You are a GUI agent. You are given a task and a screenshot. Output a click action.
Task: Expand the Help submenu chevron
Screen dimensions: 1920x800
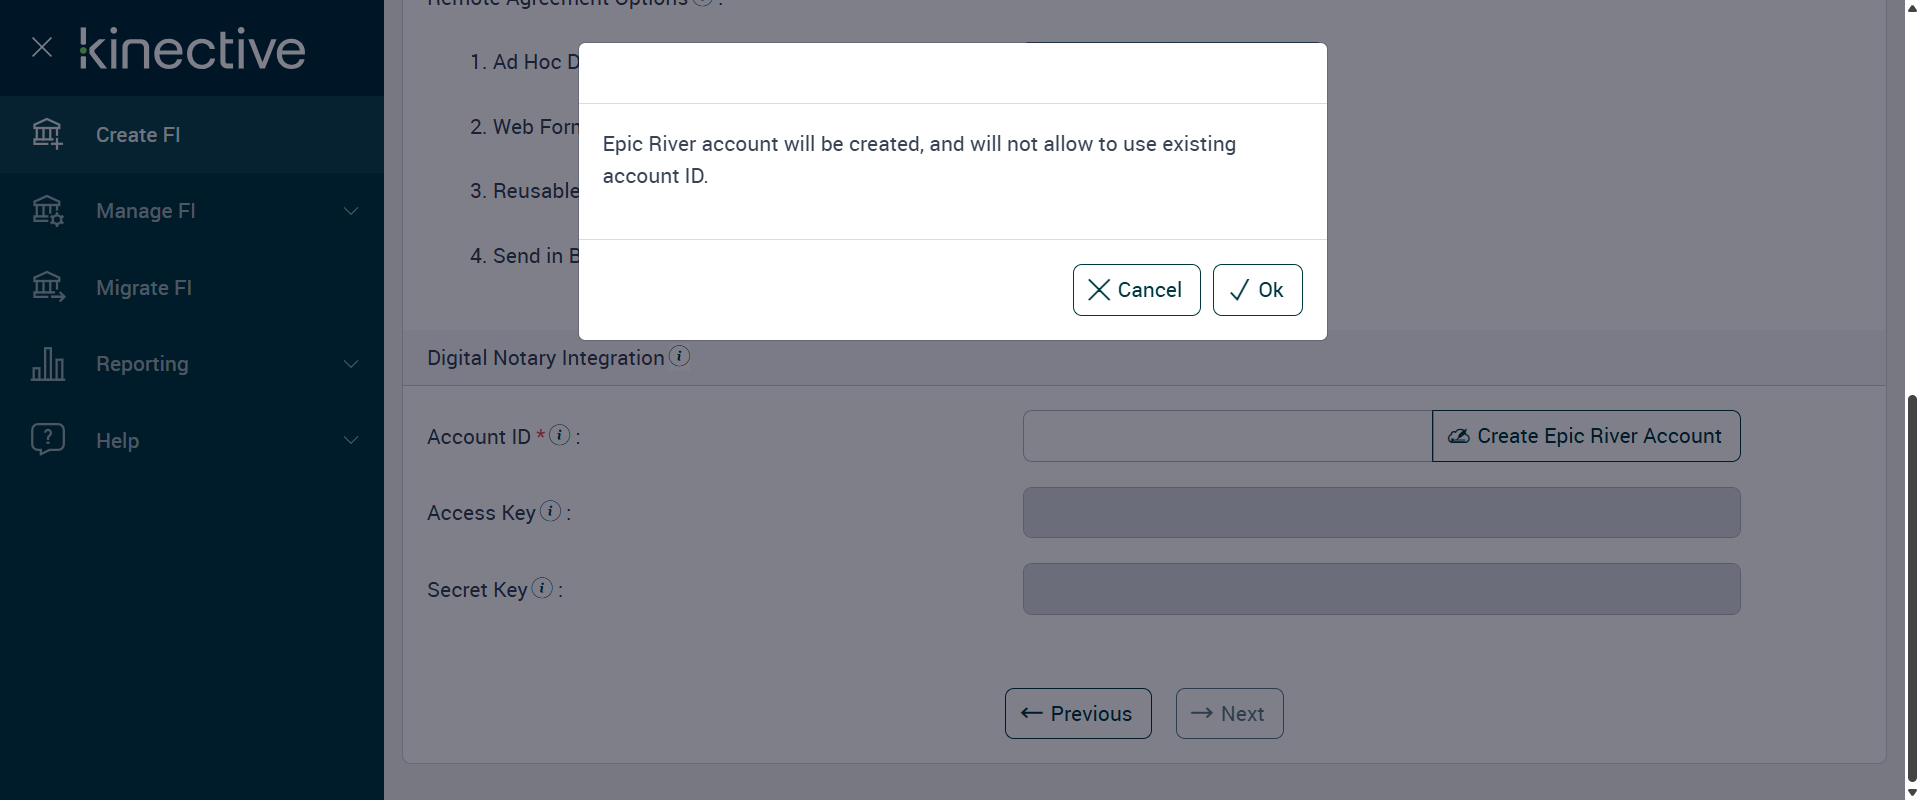[x=351, y=440]
